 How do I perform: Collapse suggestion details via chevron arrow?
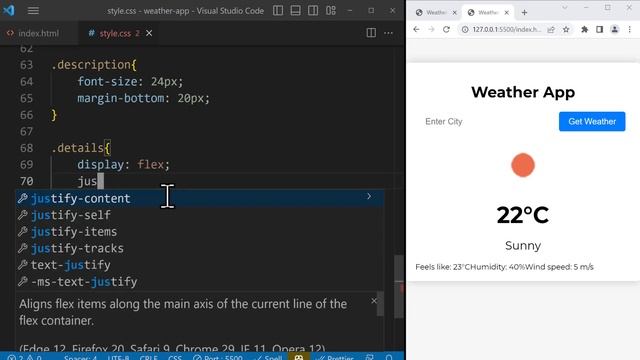[x=369, y=196]
